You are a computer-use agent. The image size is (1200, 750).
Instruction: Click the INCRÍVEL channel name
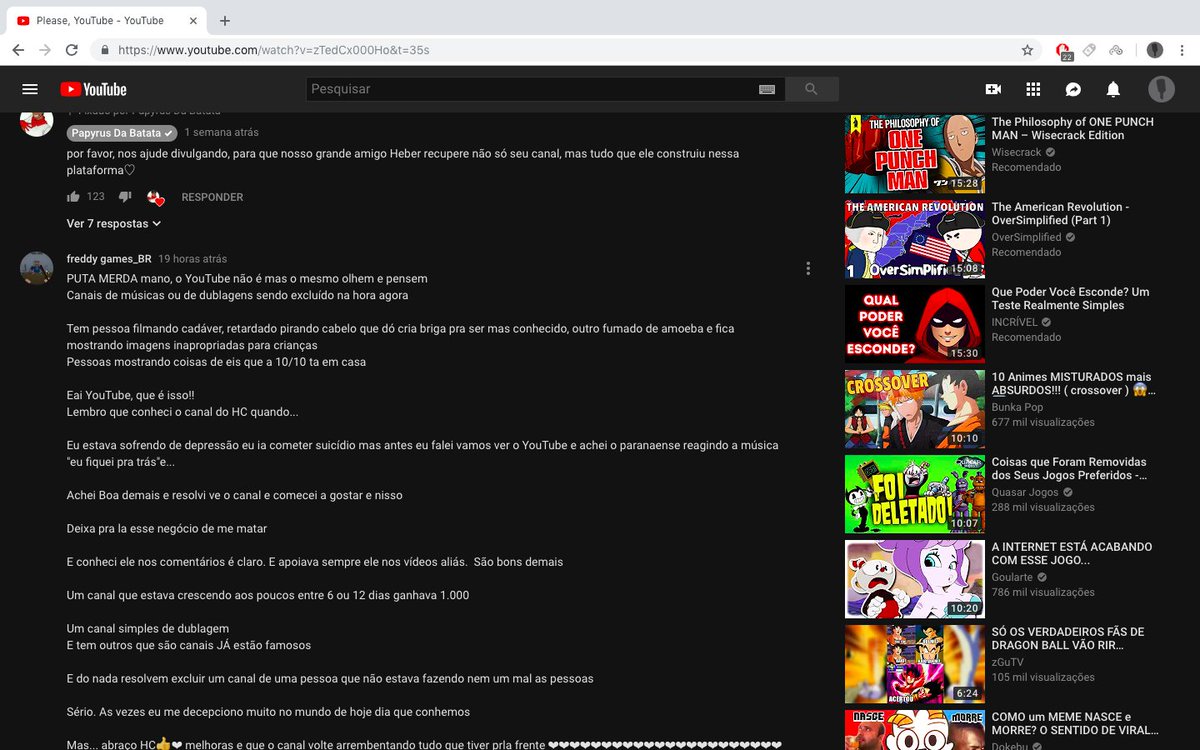coord(1014,322)
